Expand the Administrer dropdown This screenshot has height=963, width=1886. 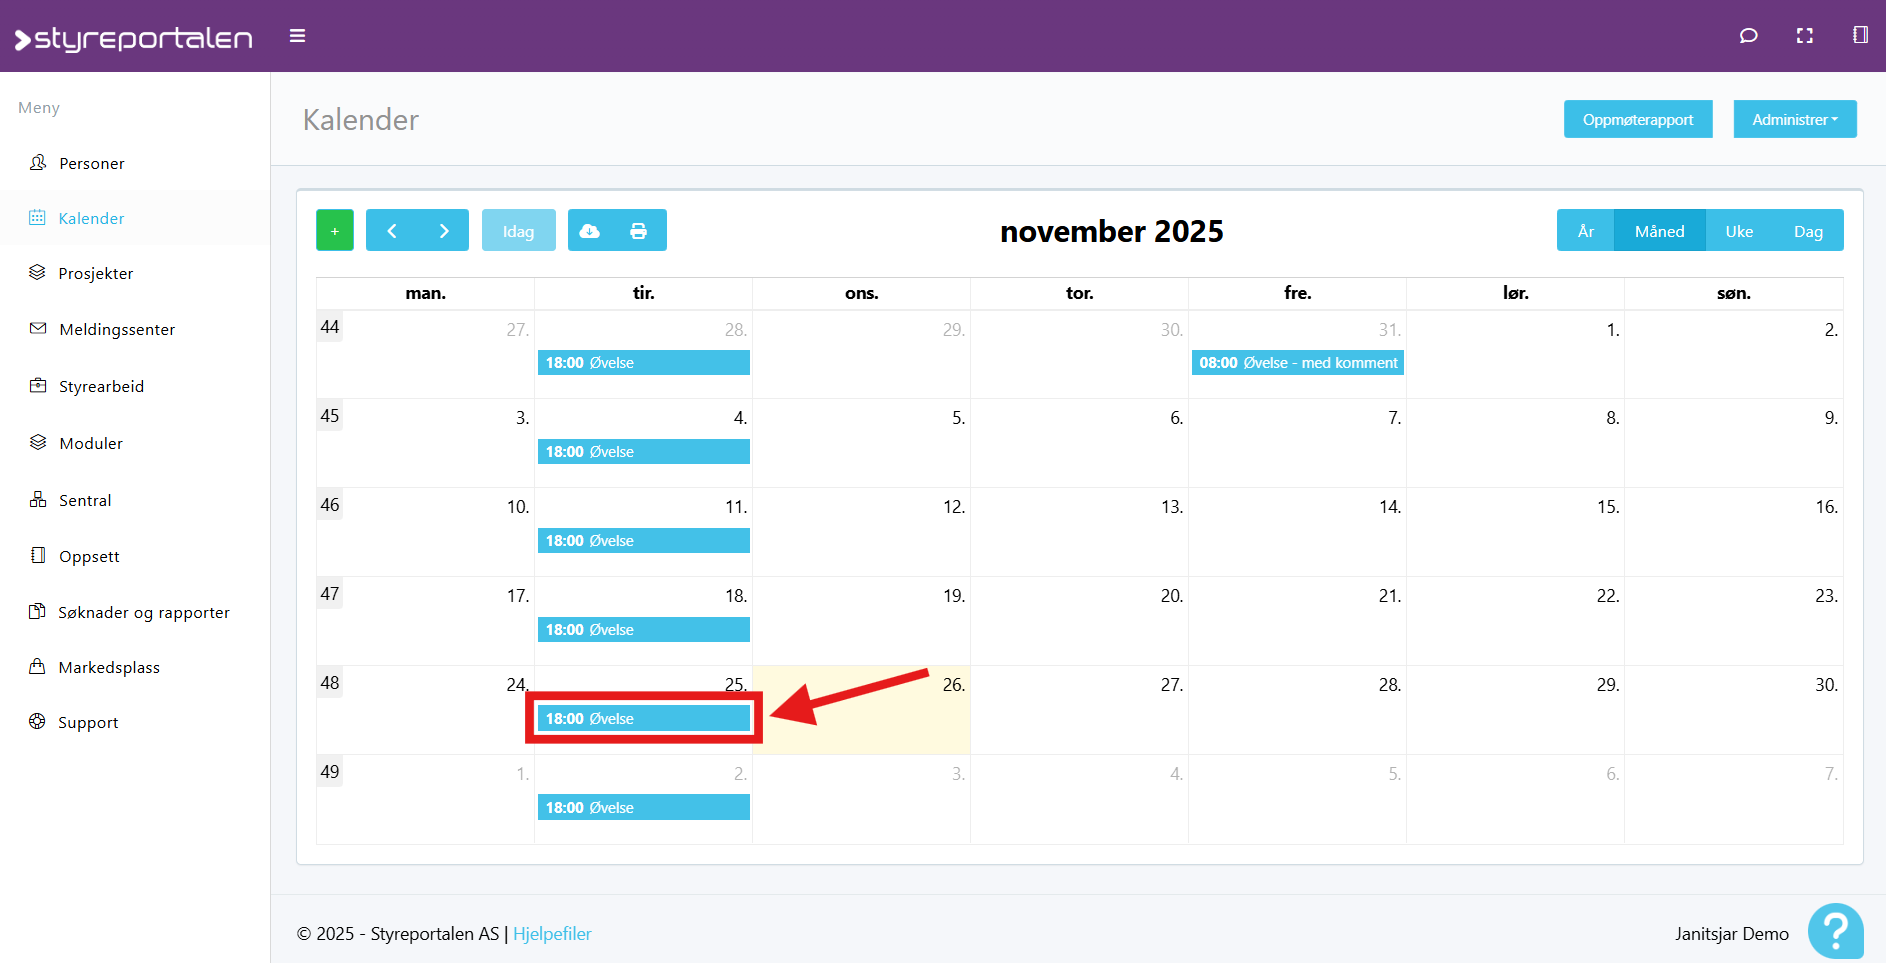point(1794,120)
